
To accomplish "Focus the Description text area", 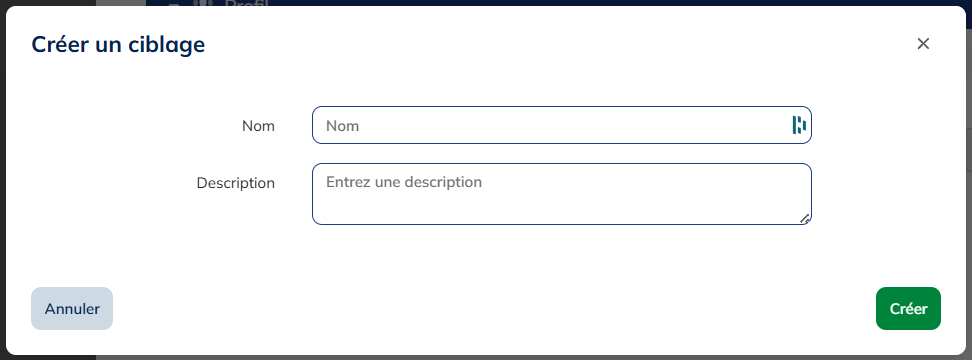I will coord(562,194).
